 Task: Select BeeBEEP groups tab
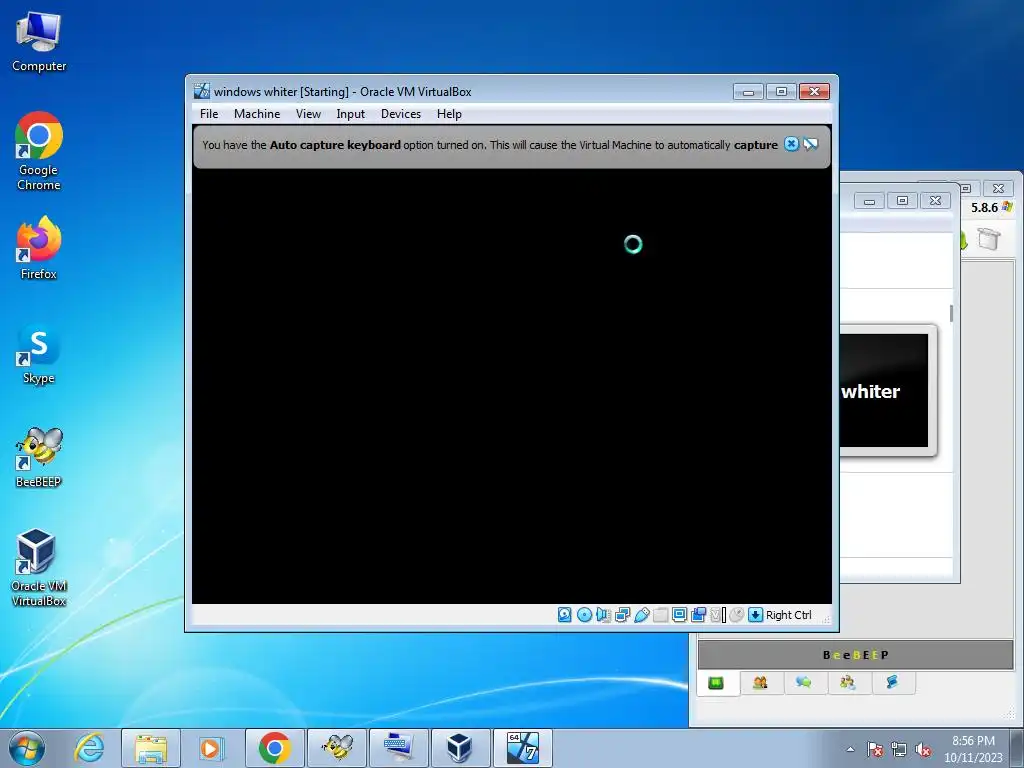point(848,683)
